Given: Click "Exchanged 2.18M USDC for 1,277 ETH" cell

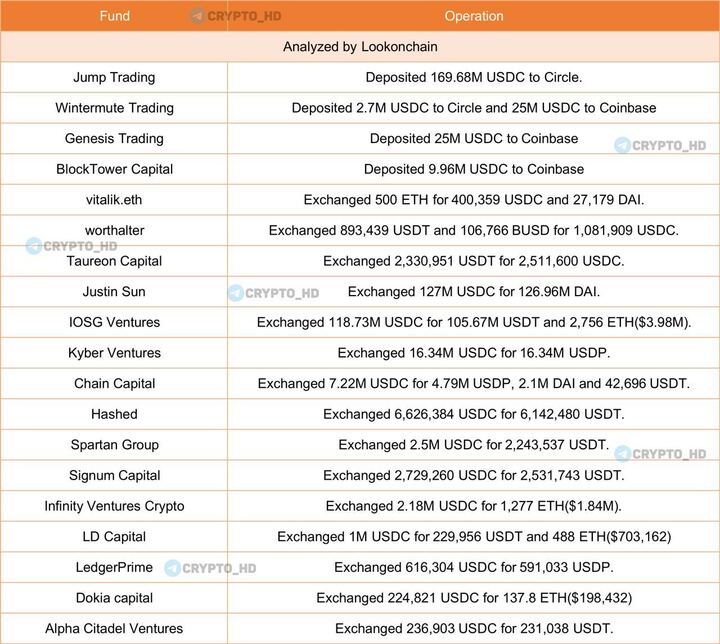Looking at the screenshot, I should (474, 506).
